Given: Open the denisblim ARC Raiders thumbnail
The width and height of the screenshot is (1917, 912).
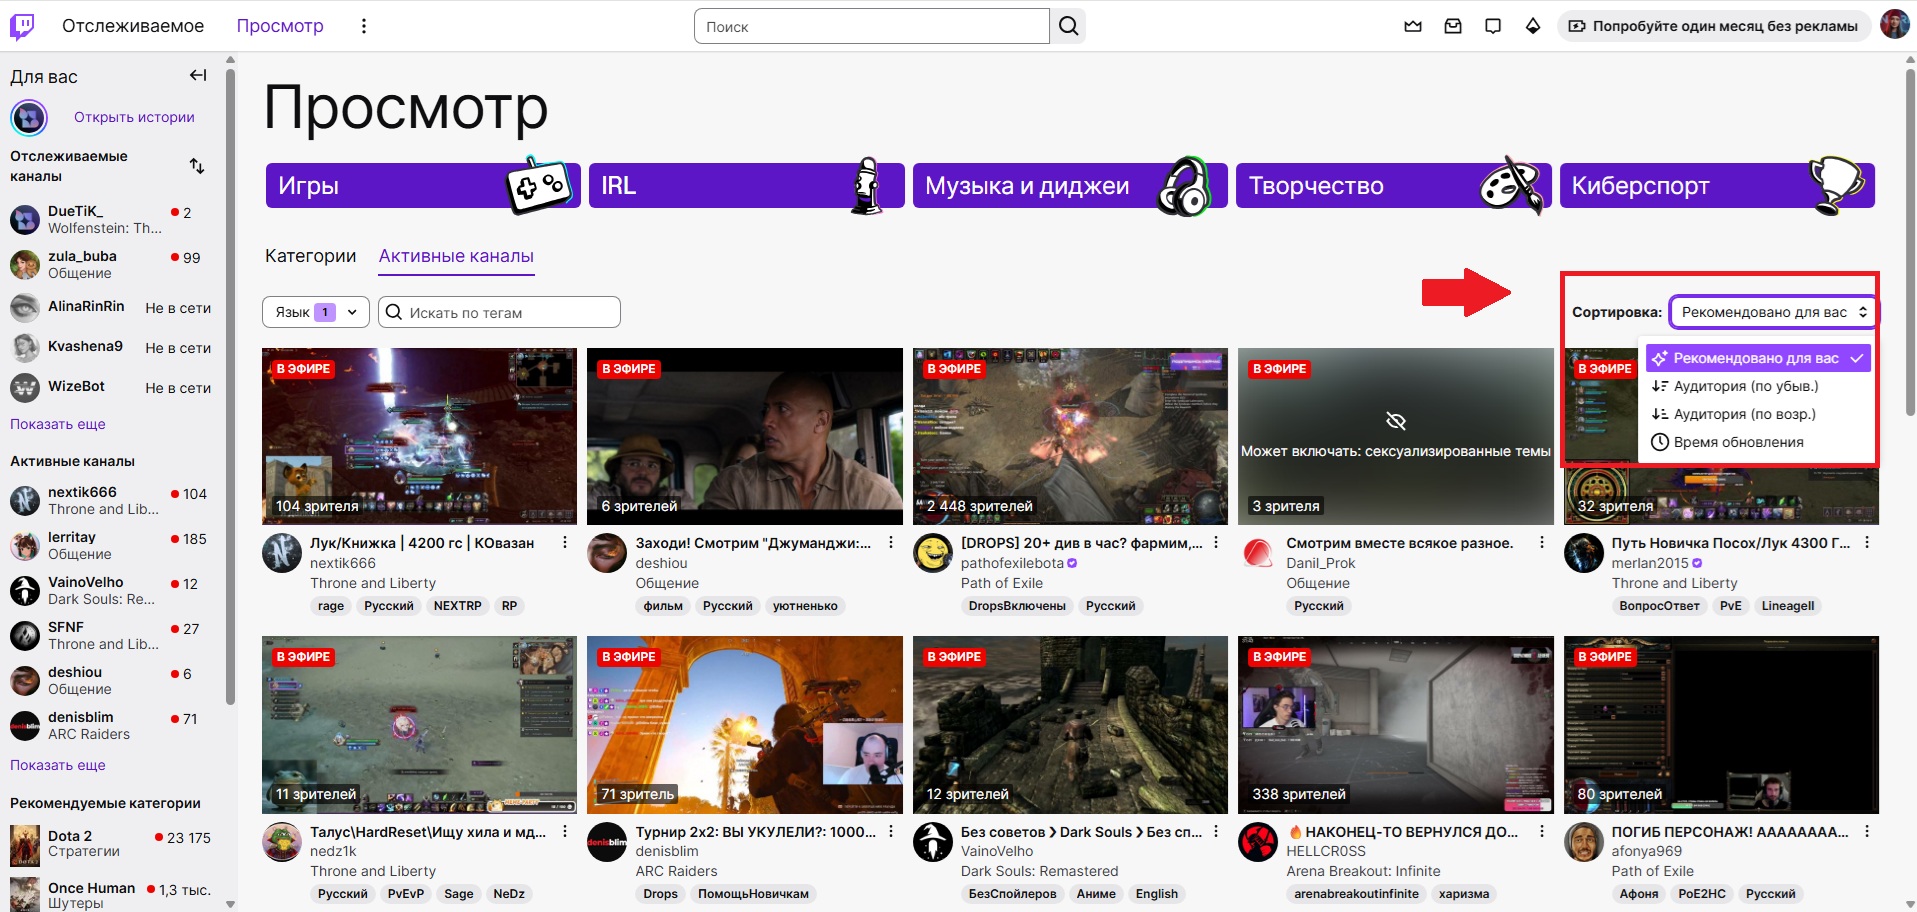Looking at the screenshot, I should click(745, 725).
